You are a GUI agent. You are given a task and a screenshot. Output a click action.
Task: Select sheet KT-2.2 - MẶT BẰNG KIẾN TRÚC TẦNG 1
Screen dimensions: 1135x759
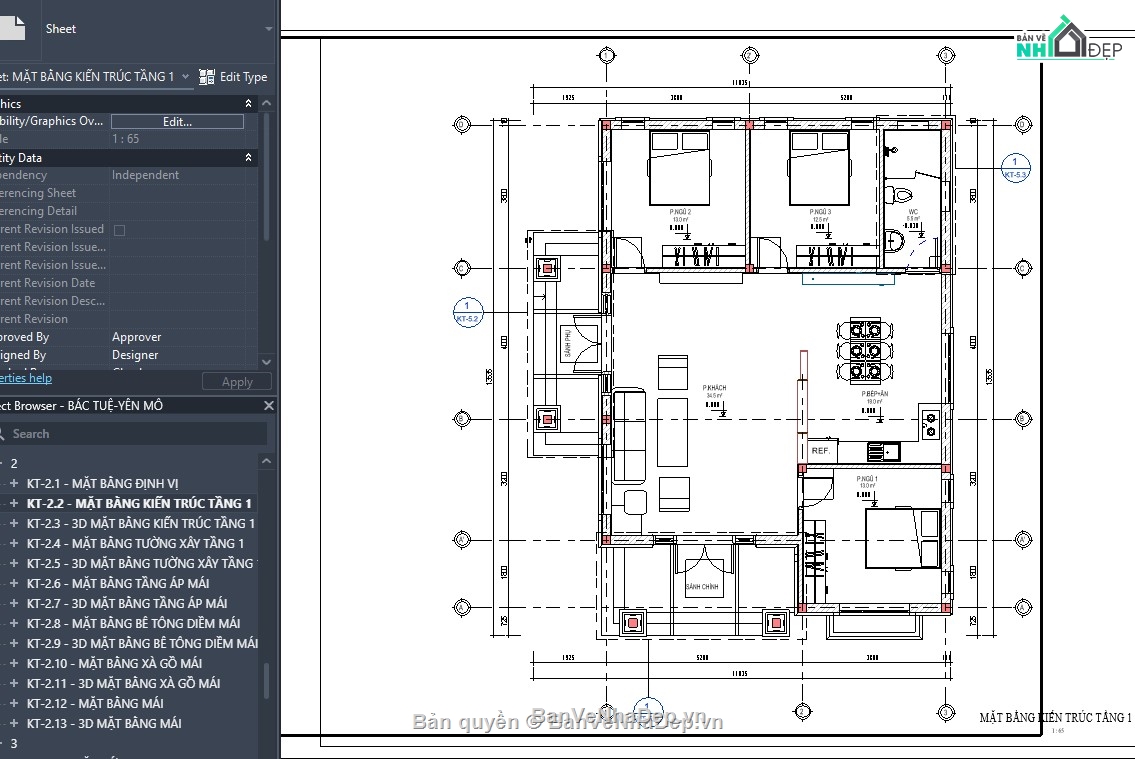[x=139, y=504]
